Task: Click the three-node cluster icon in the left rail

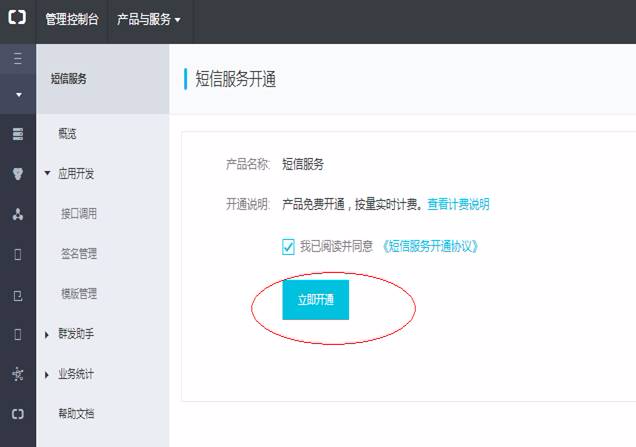Action: [17, 214]
